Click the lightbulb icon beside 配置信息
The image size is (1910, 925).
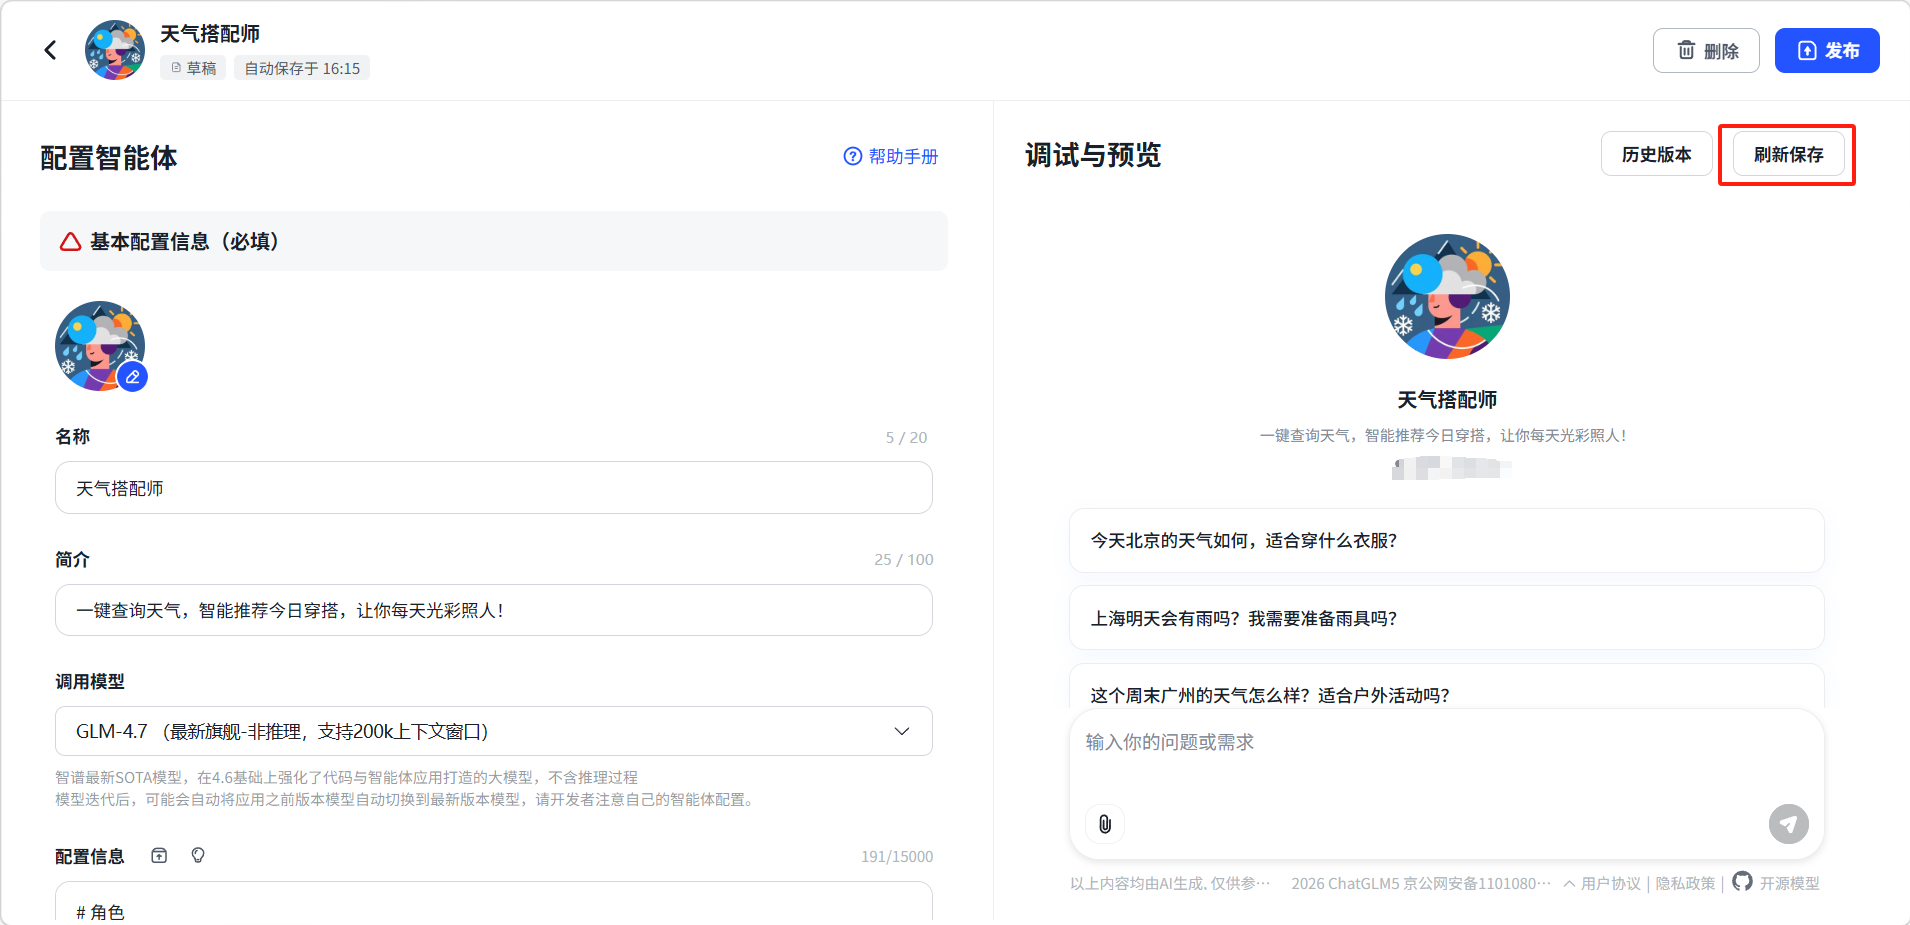[198, 855]
